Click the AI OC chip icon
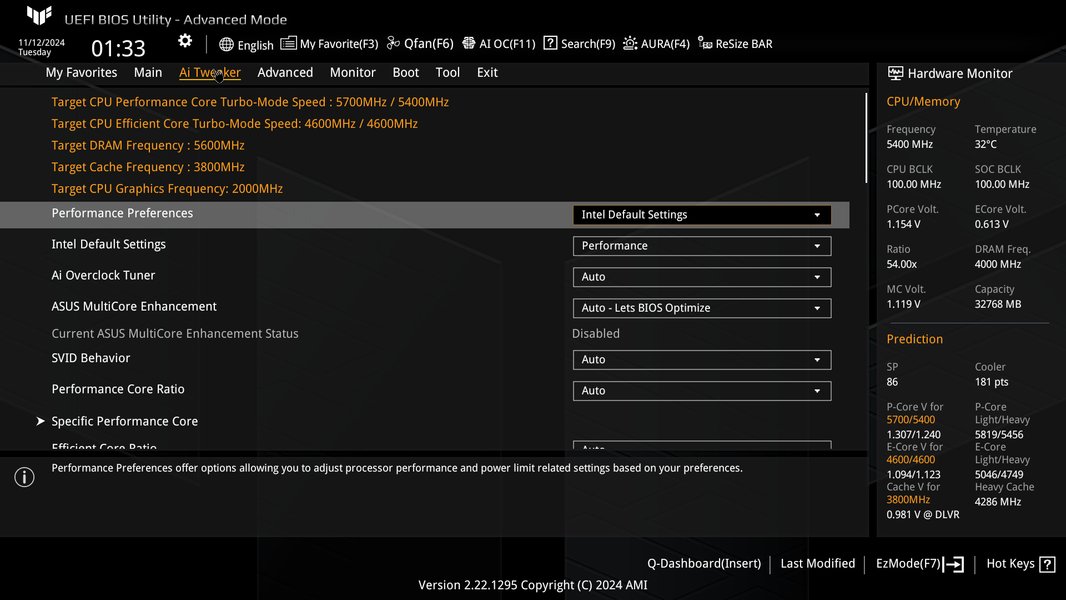The width and height of the screenshot is (1066, 600). click(468, 43)
